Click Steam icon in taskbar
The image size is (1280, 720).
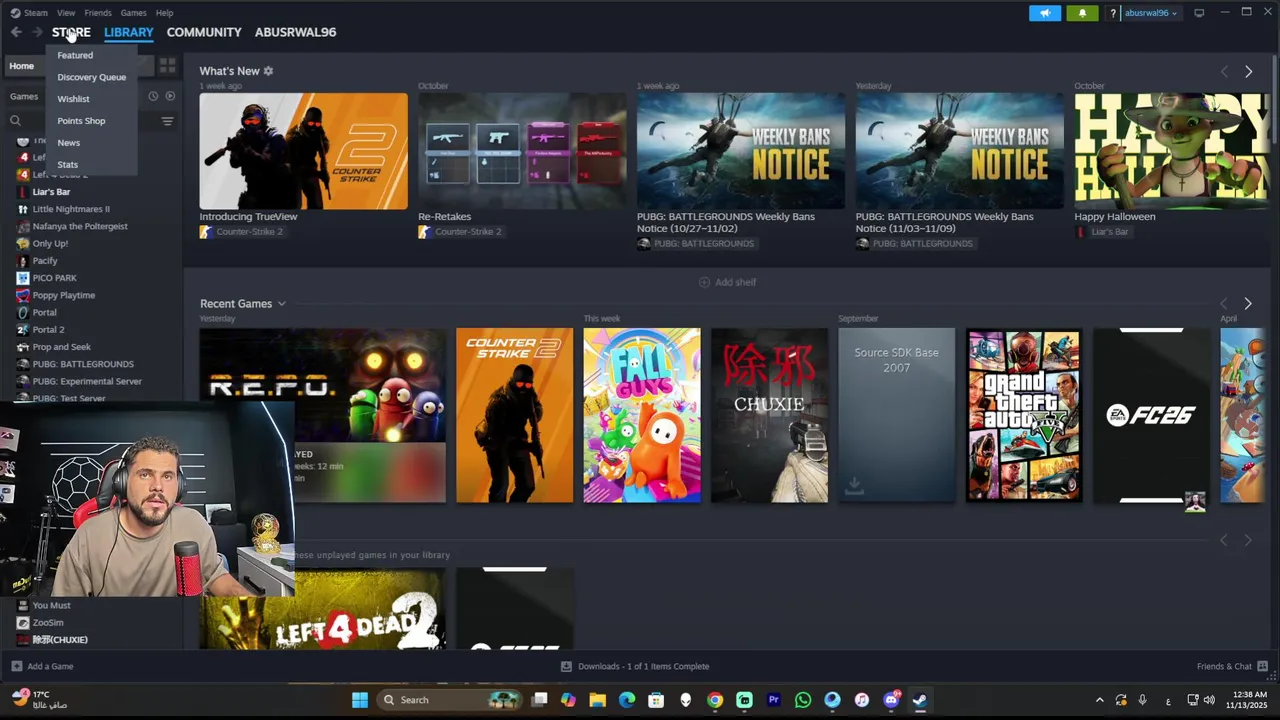click(920, 700)
